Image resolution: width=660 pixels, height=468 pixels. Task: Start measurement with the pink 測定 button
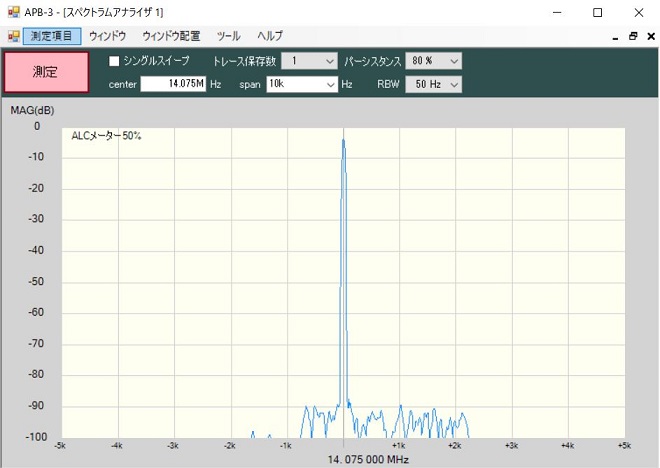coord(46,72)
